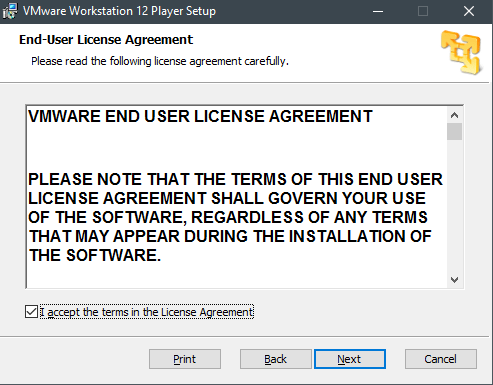Click the installer icon in the title bar
The height and width of the screenshot is (385, 493).
[x=10, y=11]
